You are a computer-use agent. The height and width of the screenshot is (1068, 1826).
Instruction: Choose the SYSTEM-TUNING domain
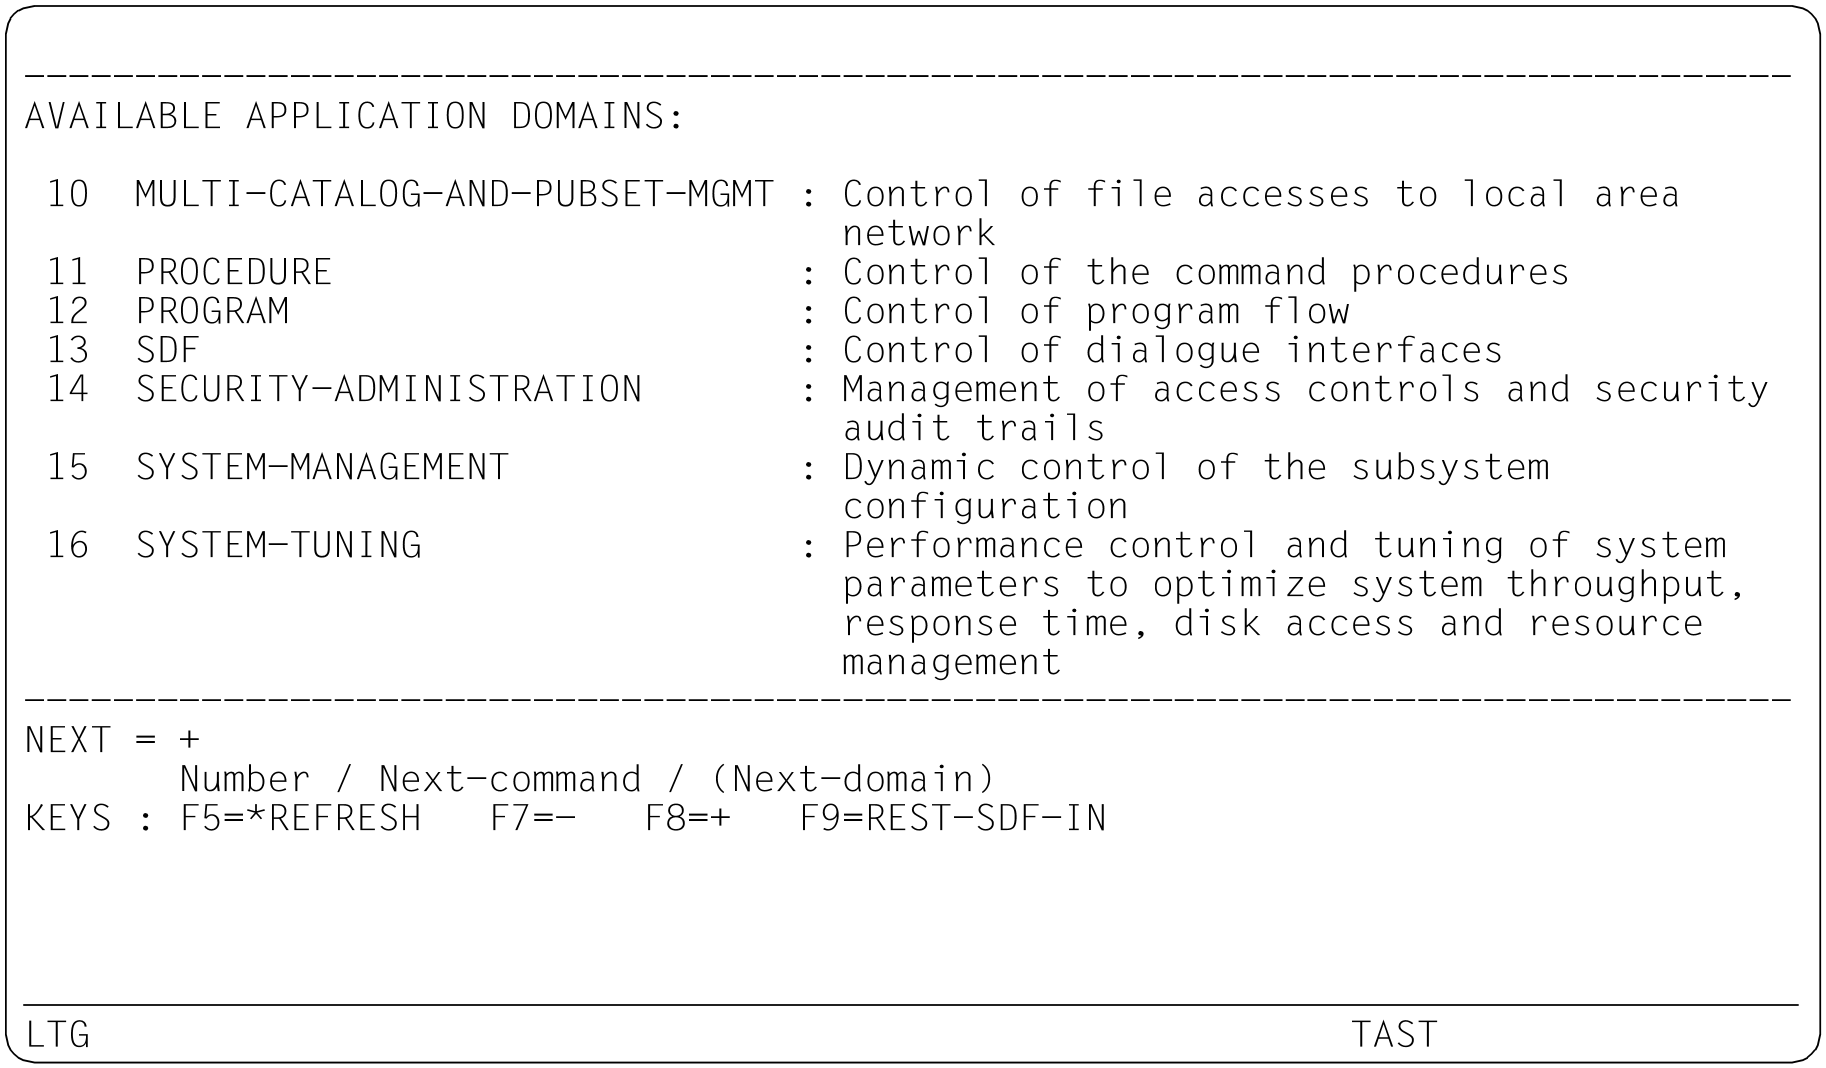279,545
